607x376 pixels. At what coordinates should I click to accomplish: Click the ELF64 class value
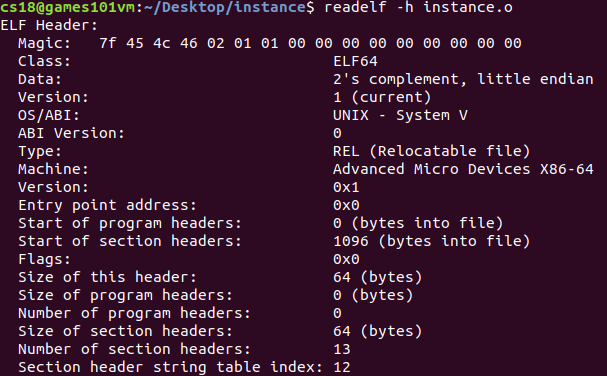click(x=355, y=61)
